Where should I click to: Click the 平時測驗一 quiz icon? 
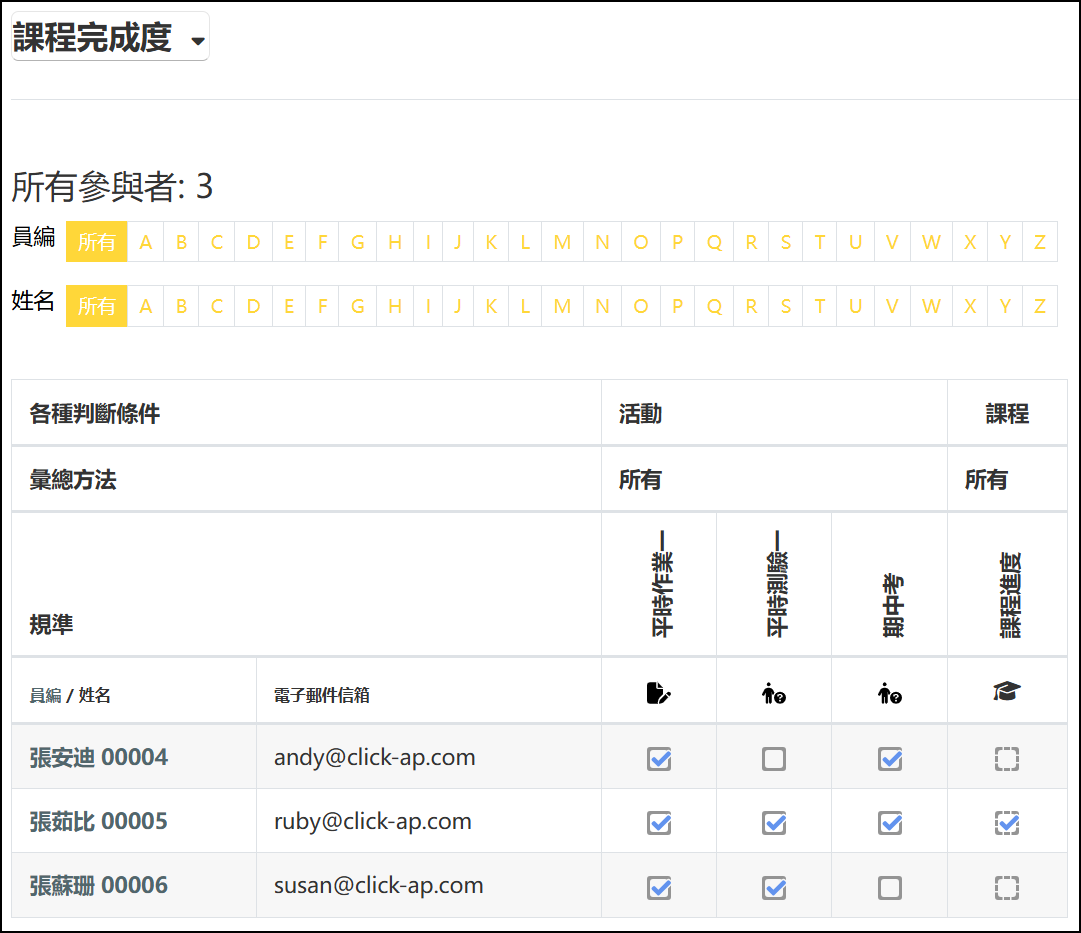coord(774,693)
